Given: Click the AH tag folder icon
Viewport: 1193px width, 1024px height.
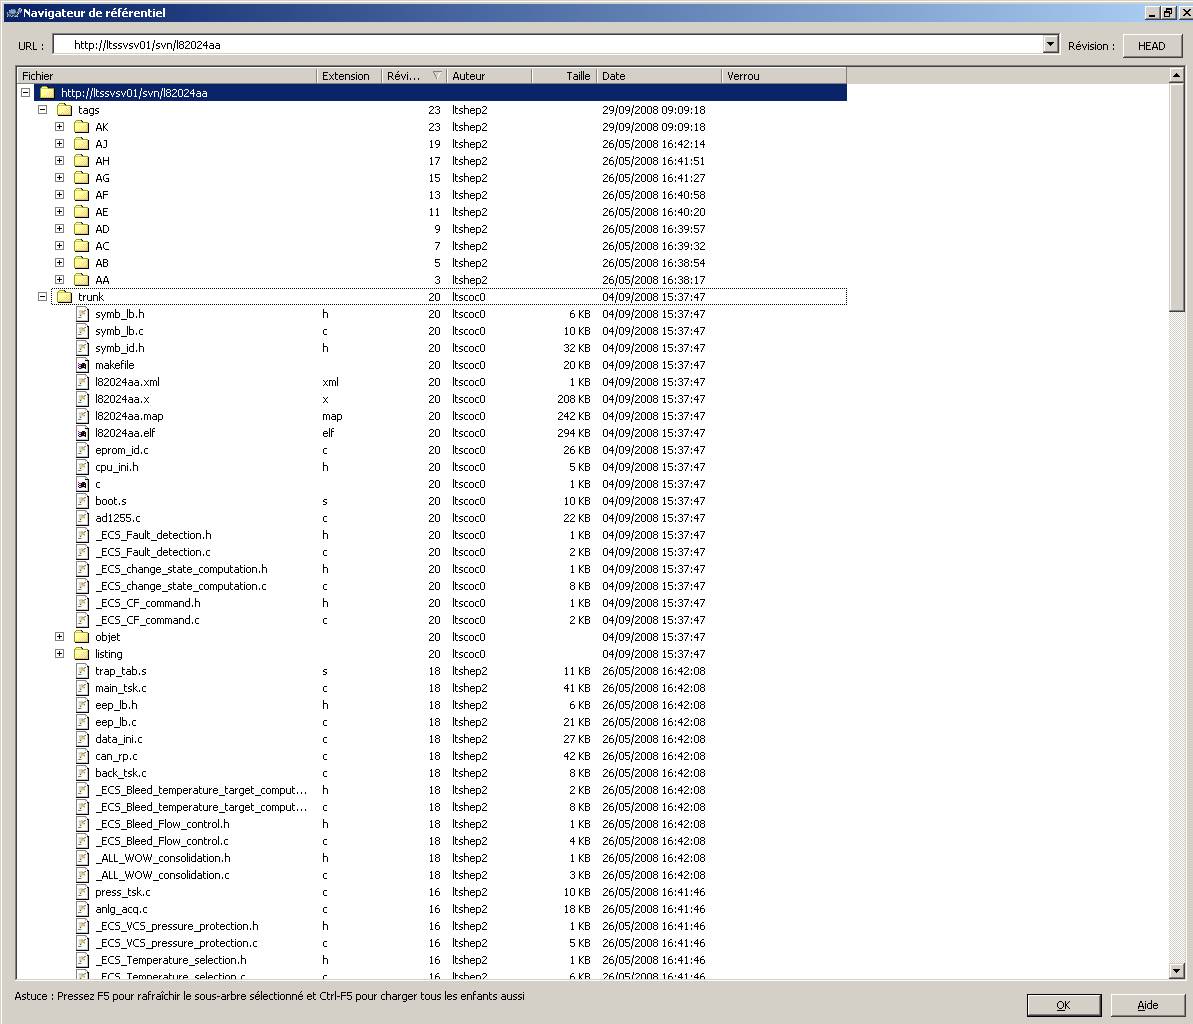Looking at the screenshot, I should pos(81,161).
